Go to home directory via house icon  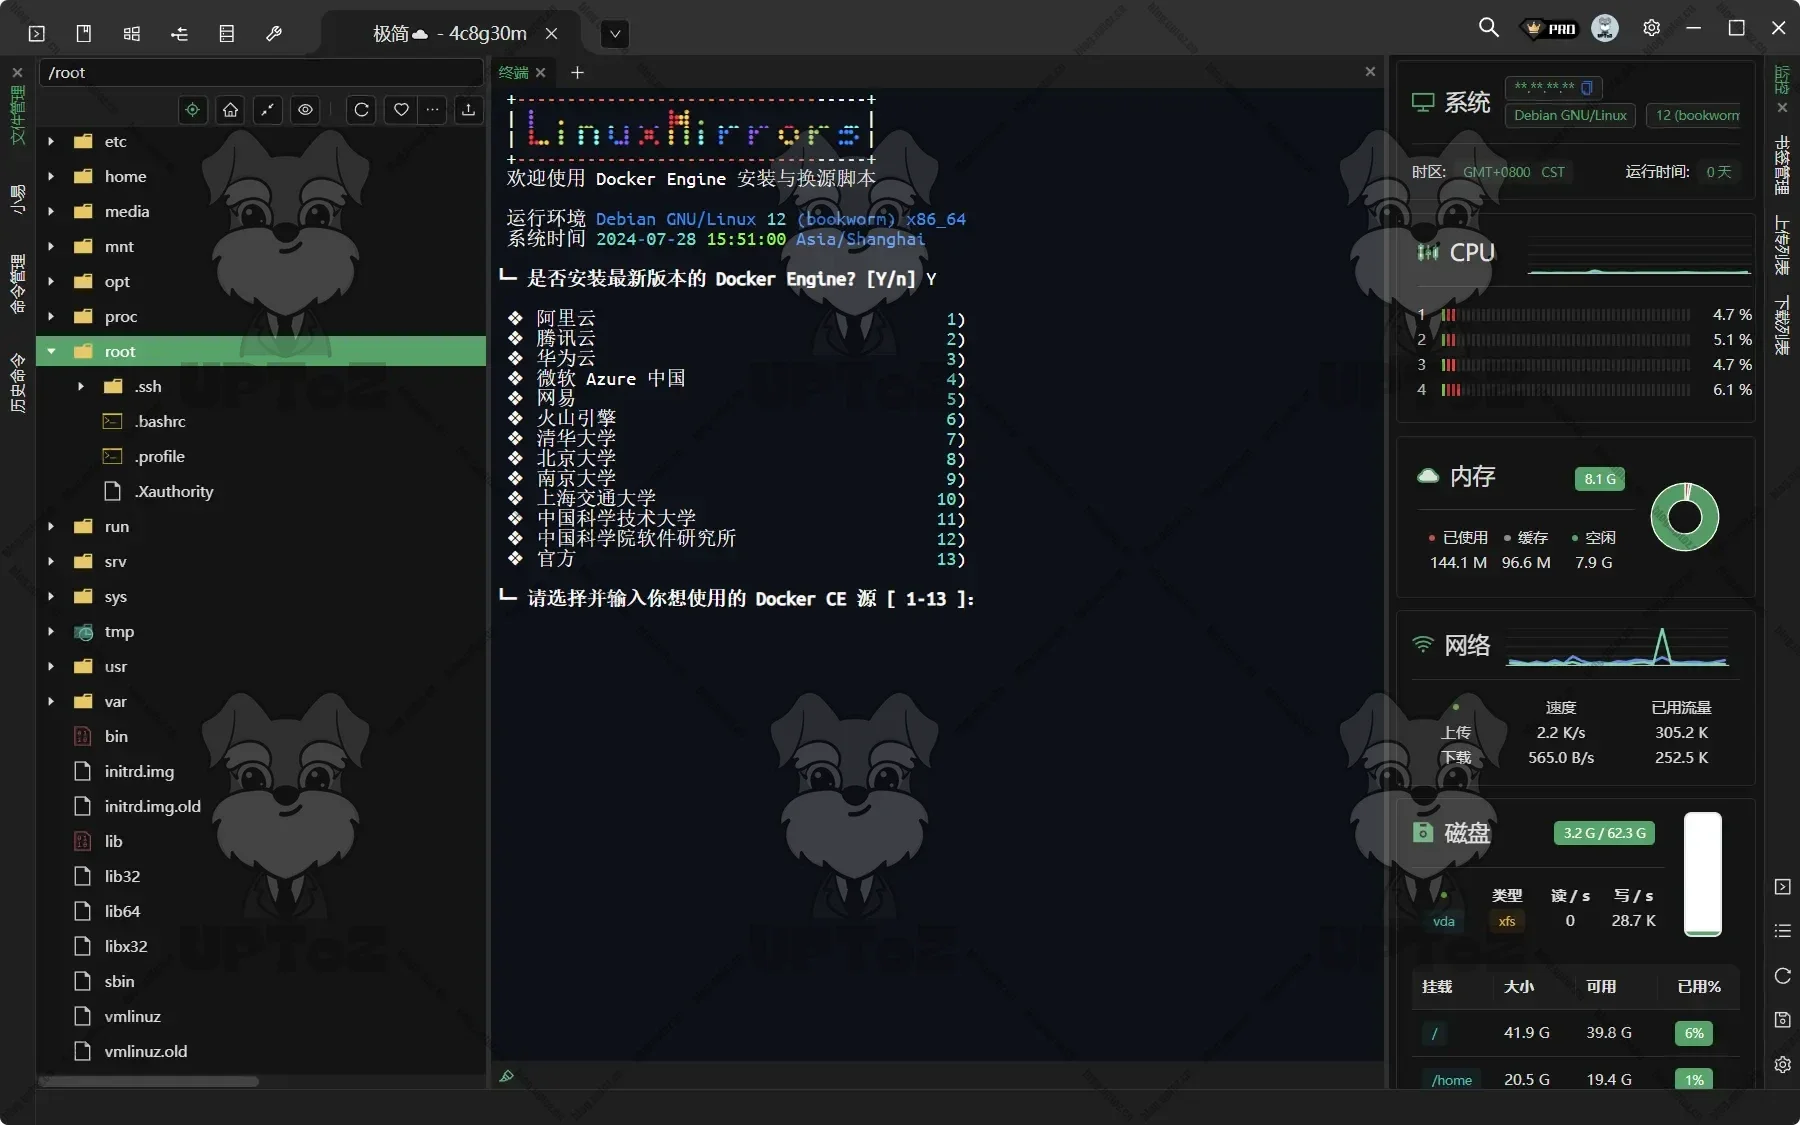[231, 110]
